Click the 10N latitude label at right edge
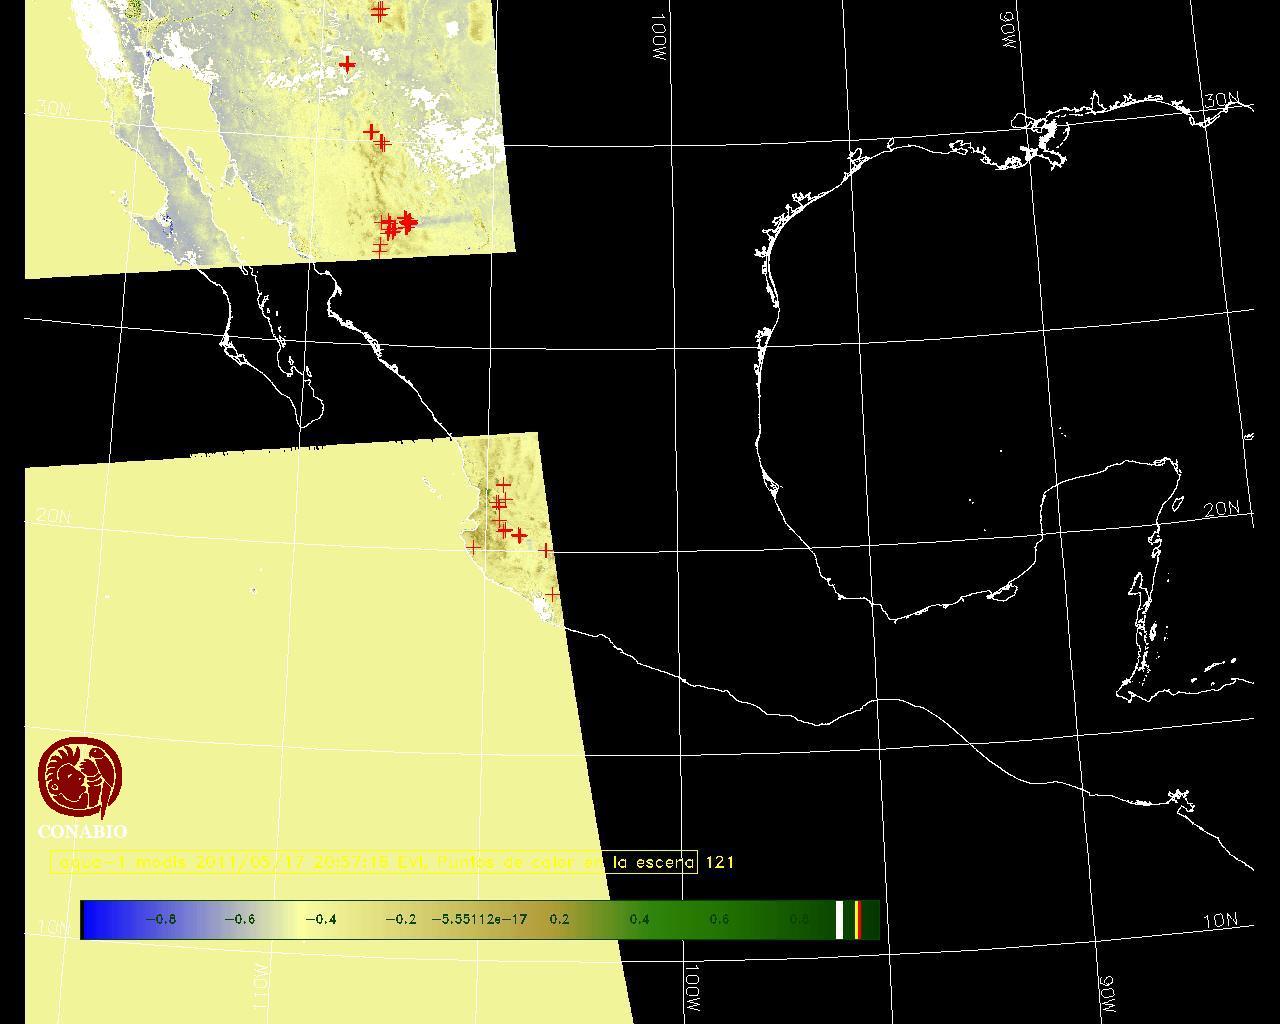The height and width of the screenshot is (1024, 1280). tap(1220, 921)
